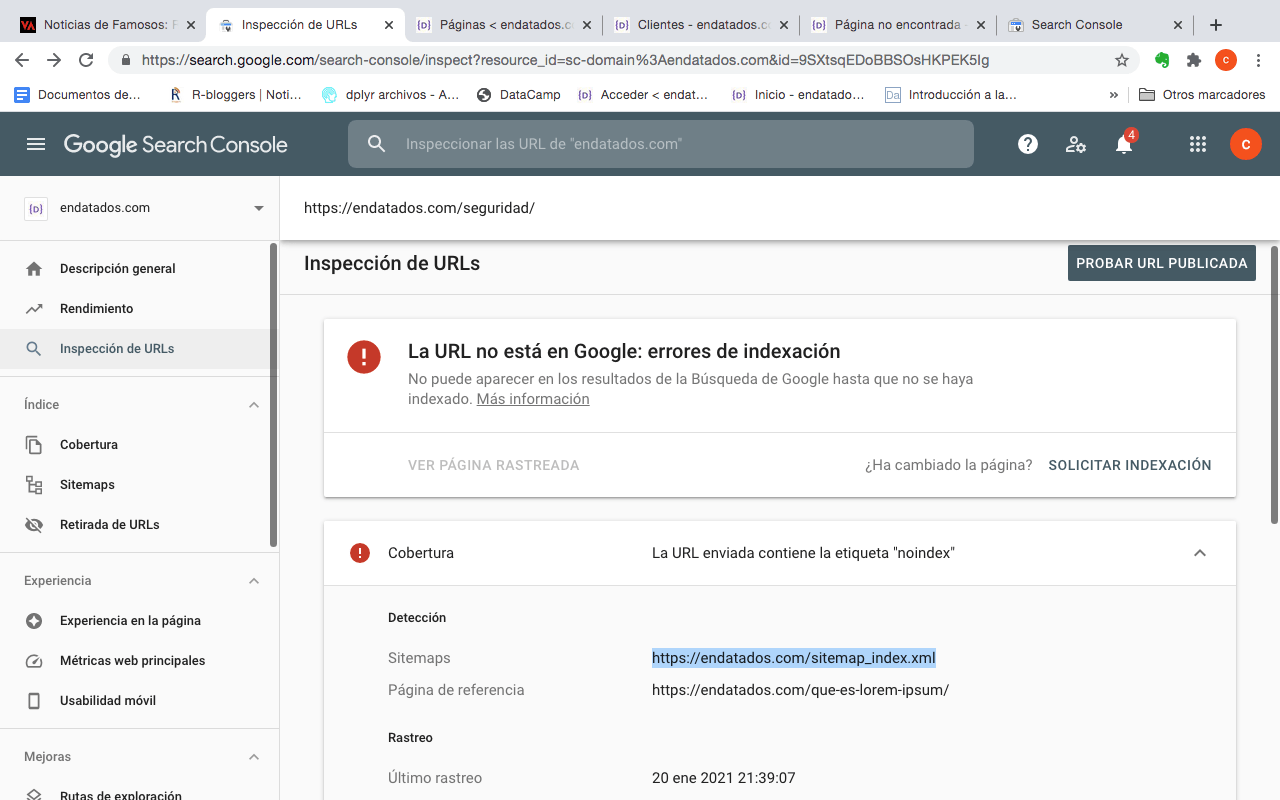This screenshot has width=1280, height=800.
Task: Open the orange account avatar in Search Console
Action: tap(1245, 144)
